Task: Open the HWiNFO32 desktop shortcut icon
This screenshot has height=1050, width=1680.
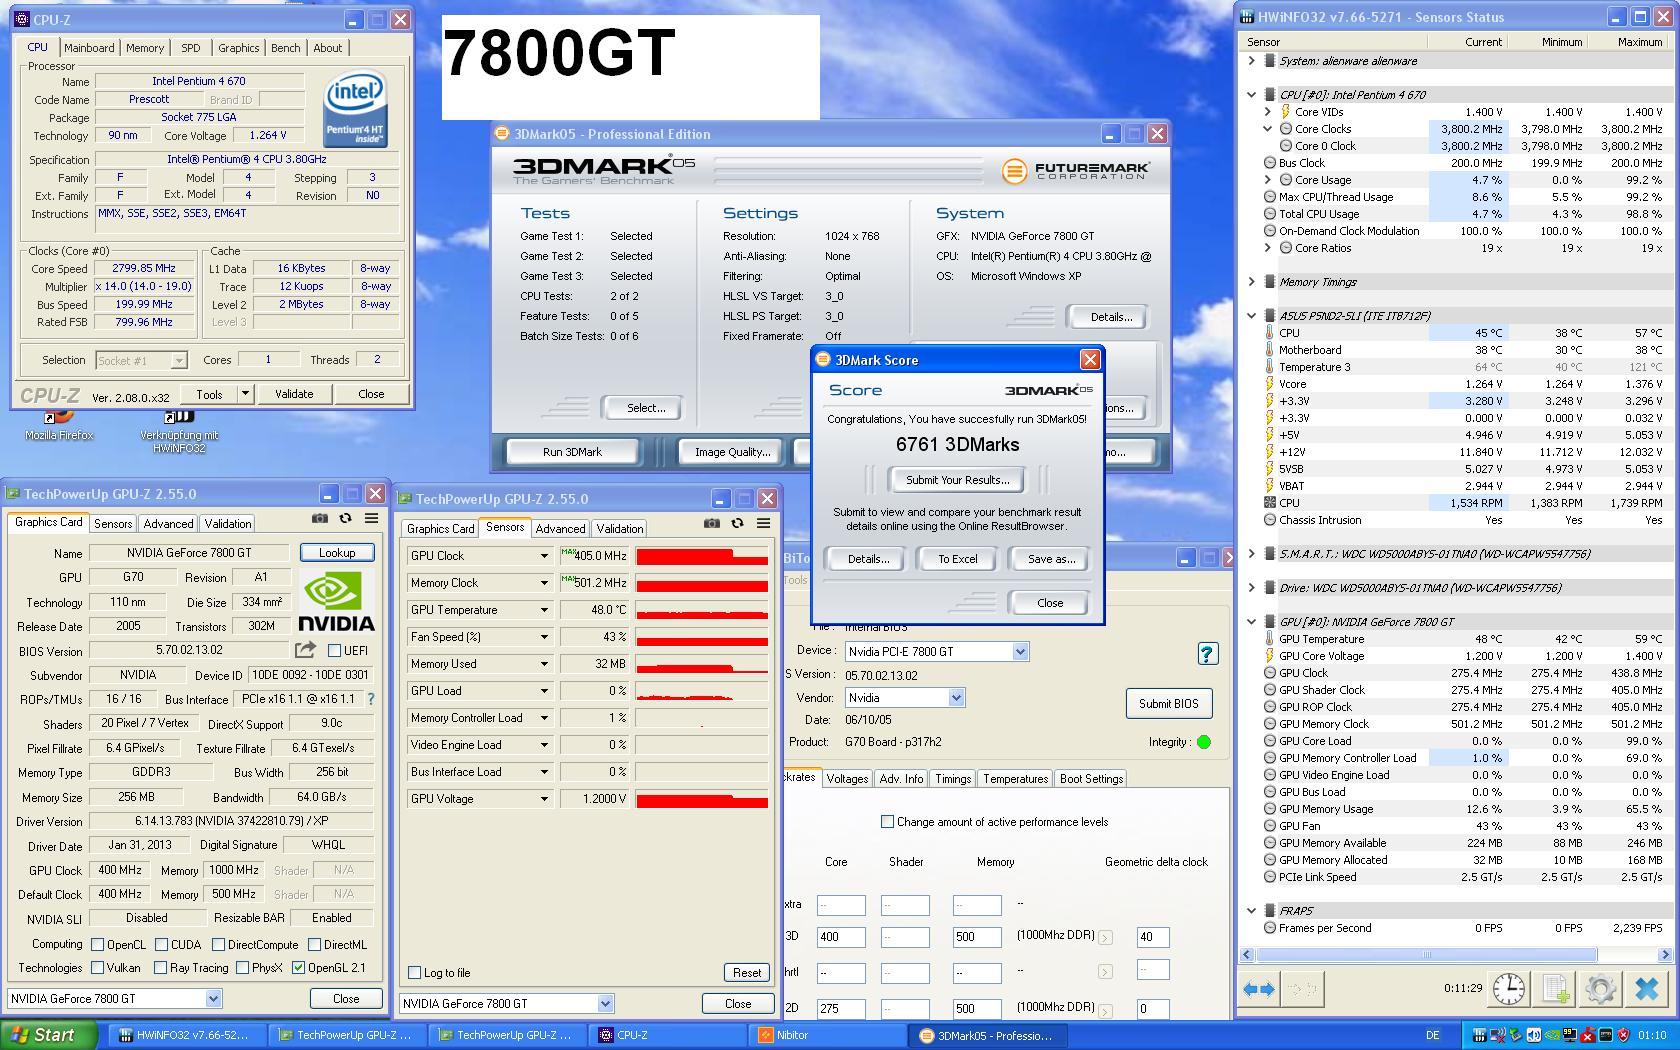Action: 179,431
